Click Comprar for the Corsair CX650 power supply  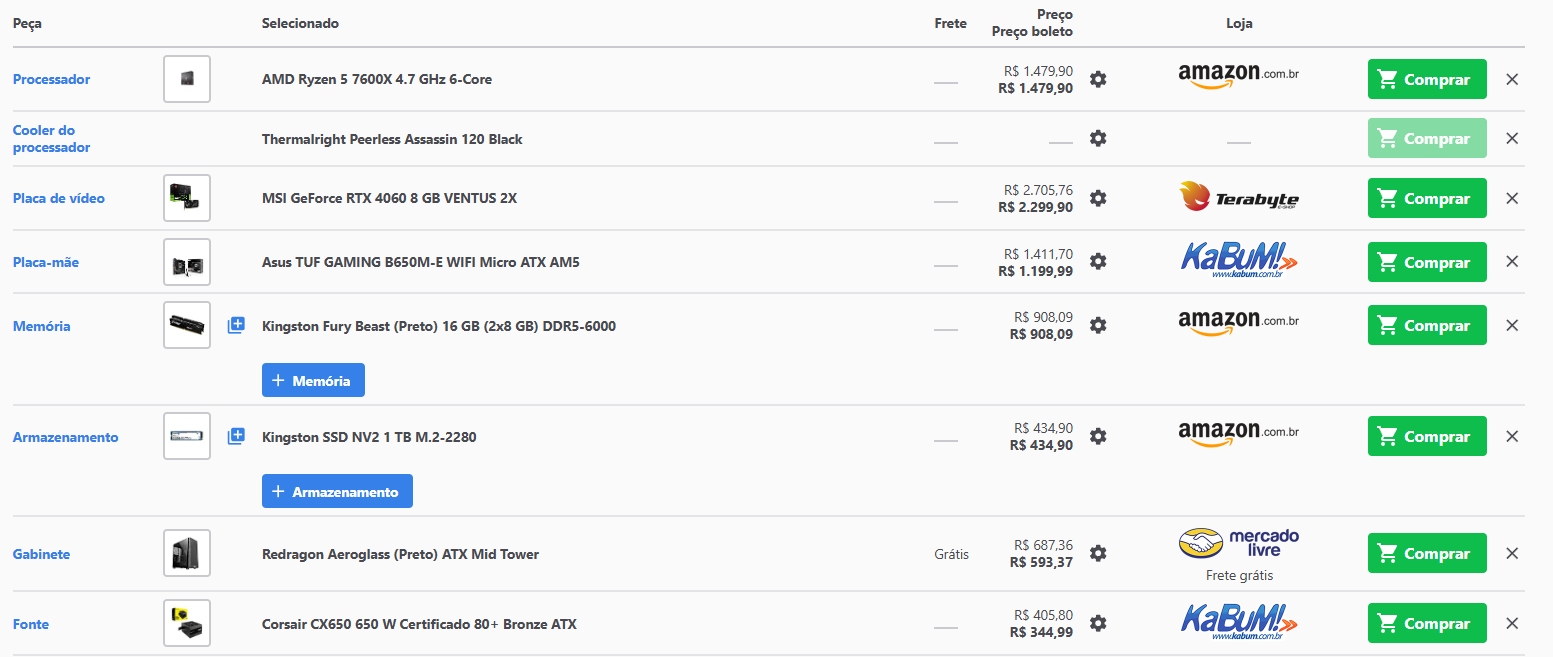(x=1427, y=623)
